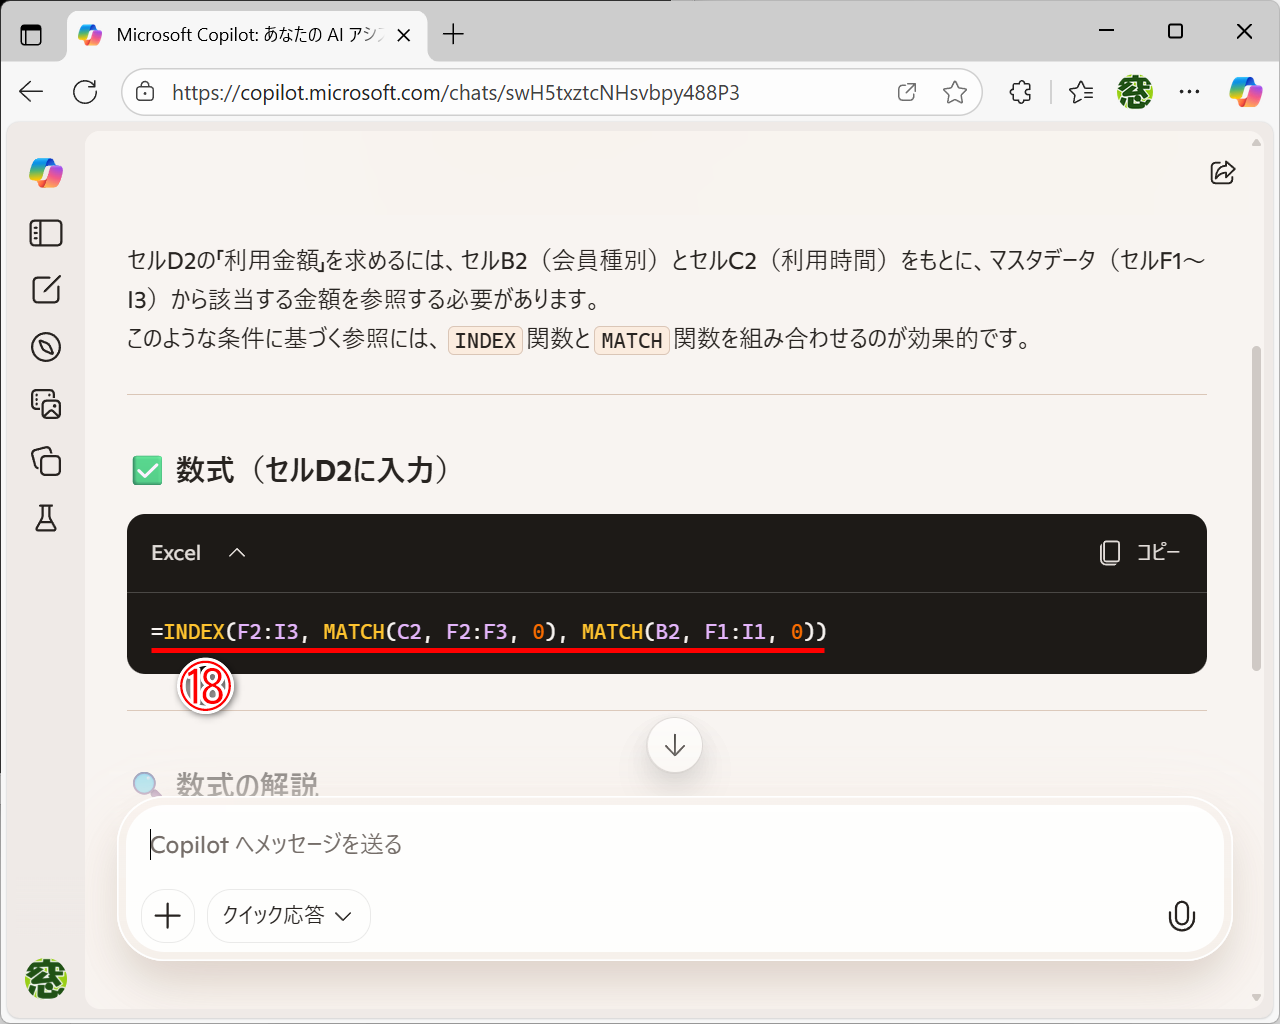Viewport: 1280px width, 1024px height.
Task: Click the Copilot logo atop the sidebar
Action: (46, 173)
